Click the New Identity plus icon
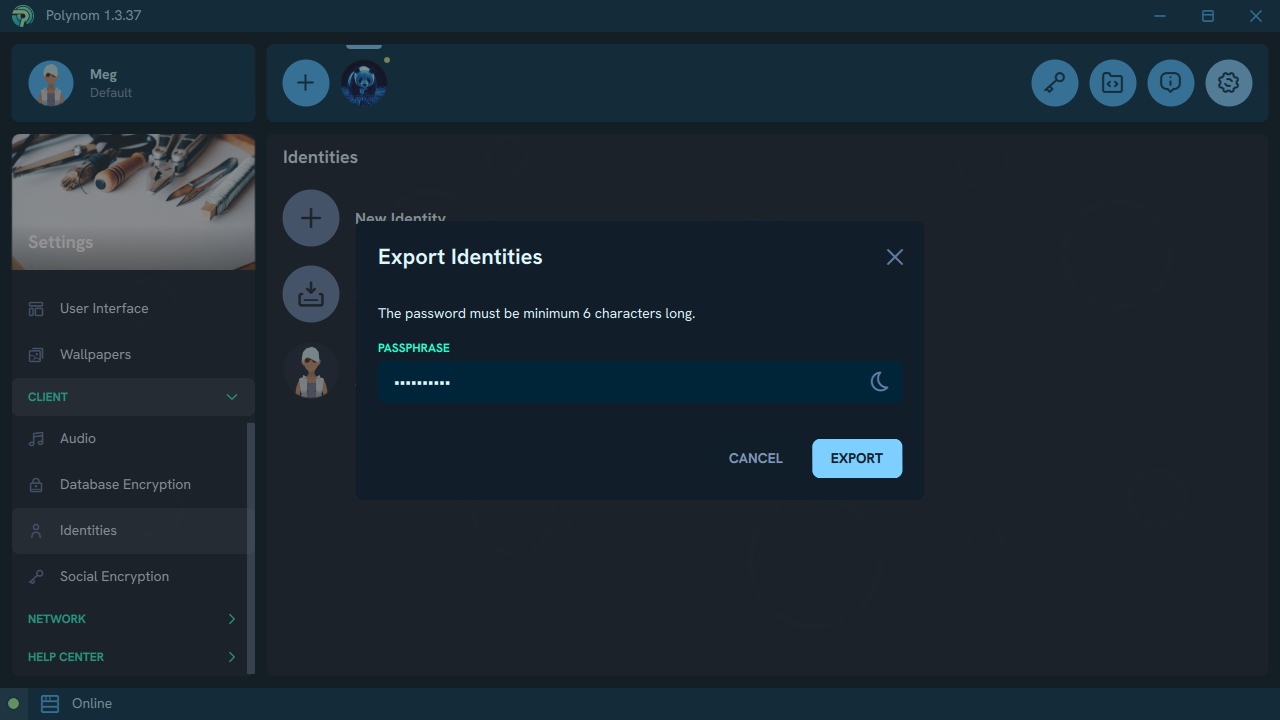This screenshot has width=1280, height=720. pos(311,218)
